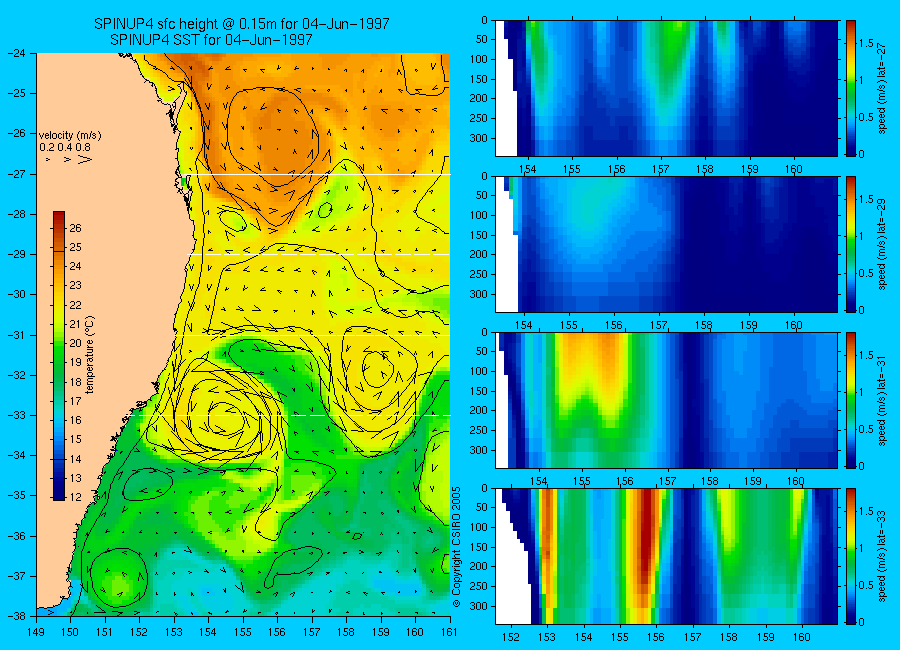Click the title 'SPINUP4 sfc height @ 0.15m for 04-Jun-1997'
This screenshot has width=900, height=650.
tap(242, 24)
